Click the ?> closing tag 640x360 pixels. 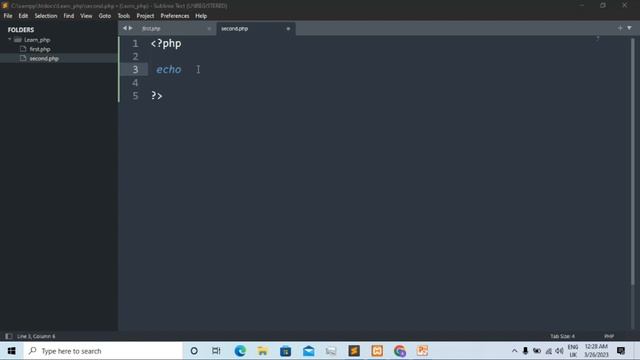click(157, 96)
